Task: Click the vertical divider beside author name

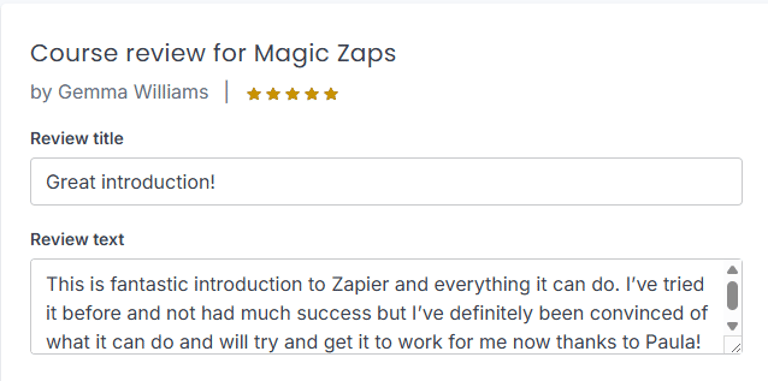Action: pyautogui.click(x=227, y=92)
